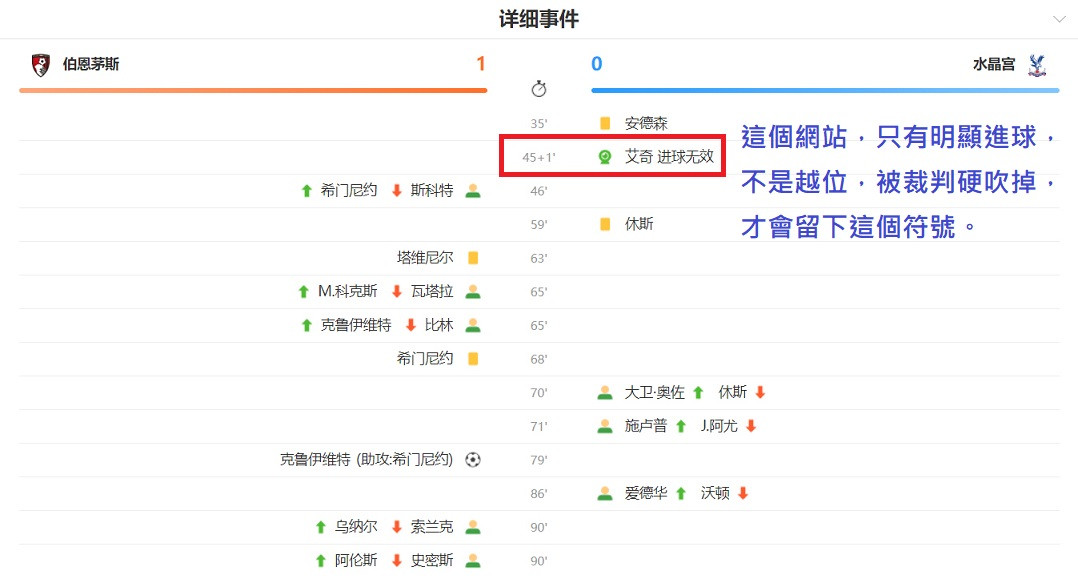
Task: Open the 水晶宫 team name
Action: click(x=994, y=65)
